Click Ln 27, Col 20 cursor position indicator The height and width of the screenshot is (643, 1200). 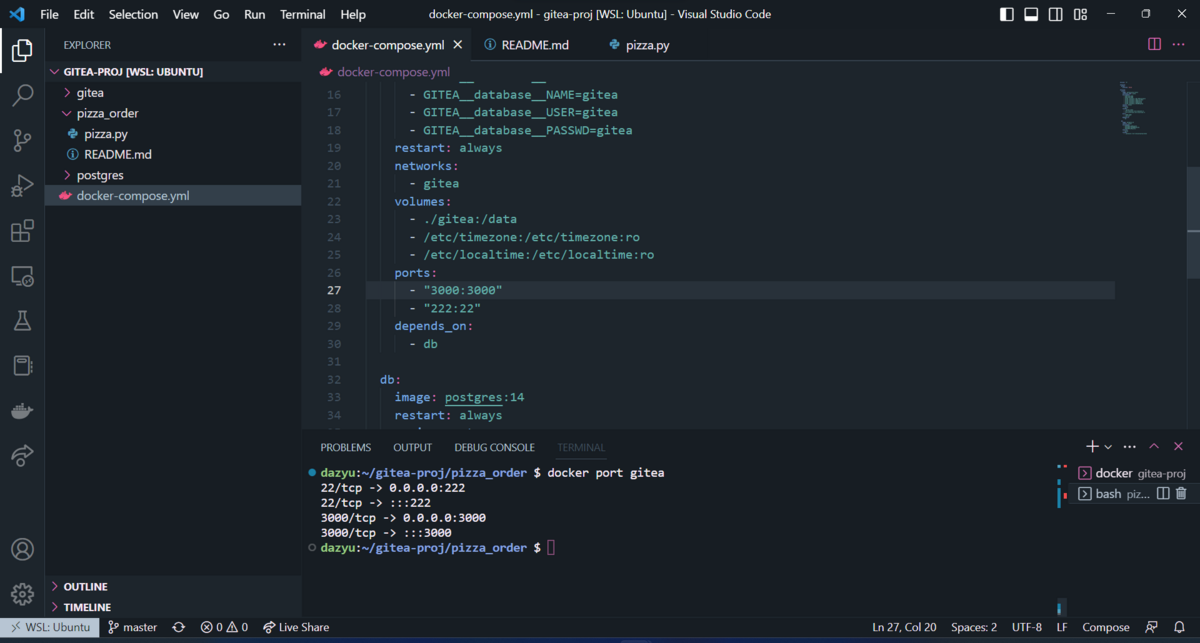pyautogui.click(x=905, y=627)
